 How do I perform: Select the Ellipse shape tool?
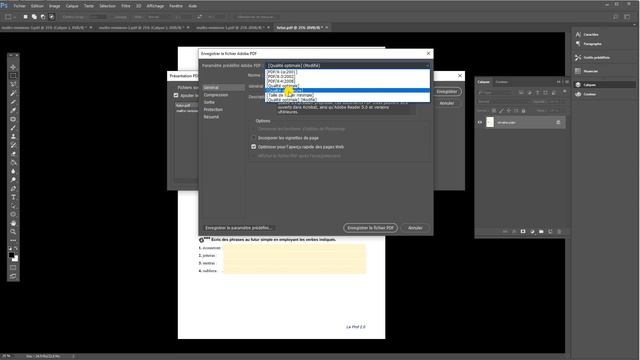click(x=13, y=214)
